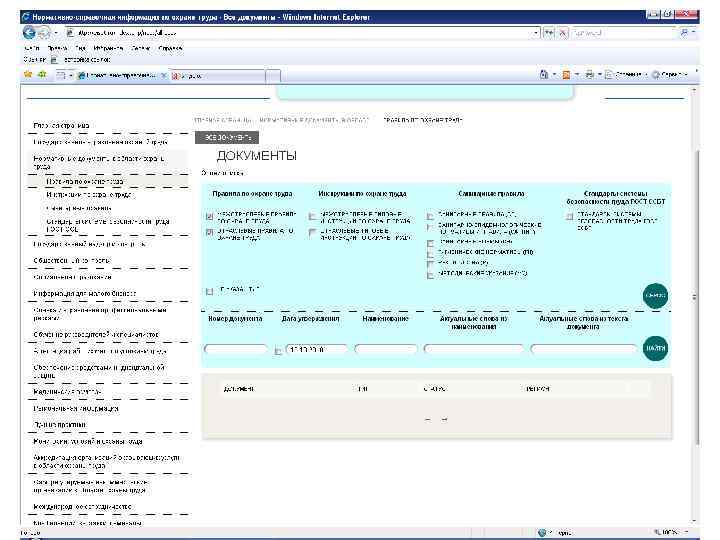
Task: Click the browser Forward arrow button
Action: click(x=44, y=33)
